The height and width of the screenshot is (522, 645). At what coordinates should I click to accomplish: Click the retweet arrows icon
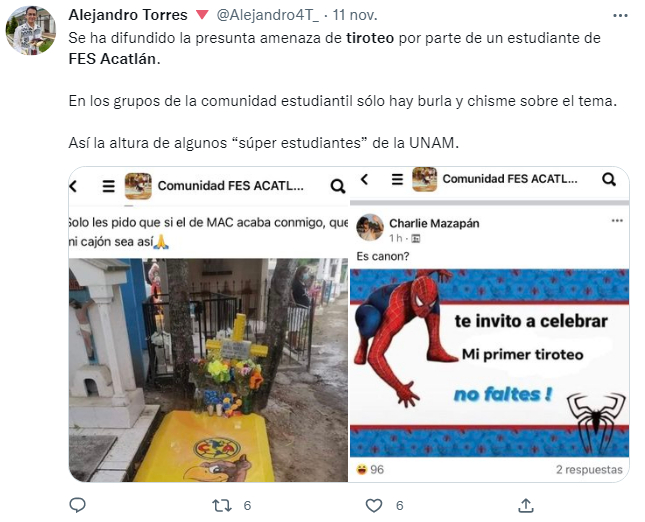tap(222, 505)
